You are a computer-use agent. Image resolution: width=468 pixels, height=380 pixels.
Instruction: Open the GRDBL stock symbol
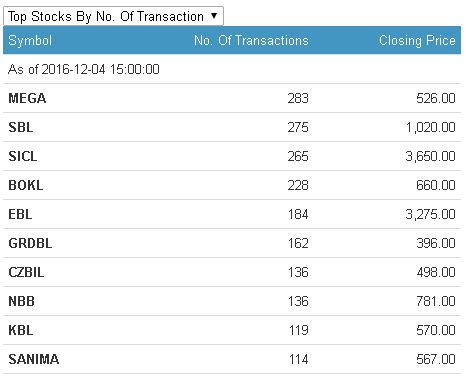tap(30, 243)
